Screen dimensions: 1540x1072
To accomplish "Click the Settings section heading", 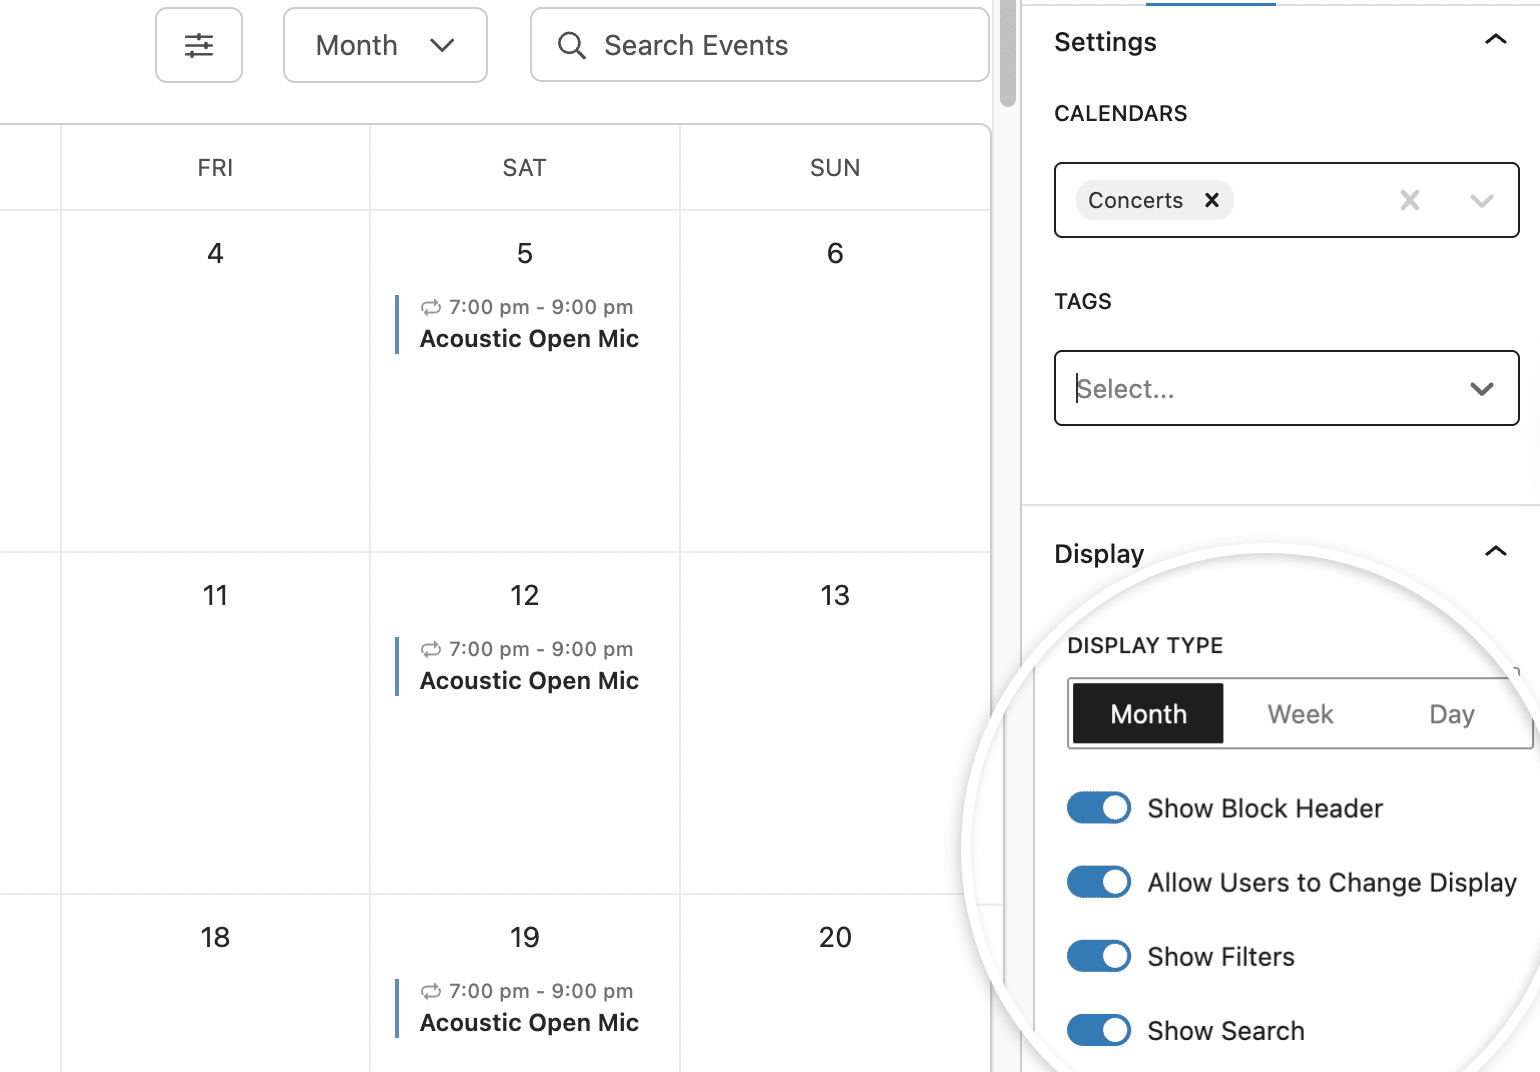I will 1105,42.
